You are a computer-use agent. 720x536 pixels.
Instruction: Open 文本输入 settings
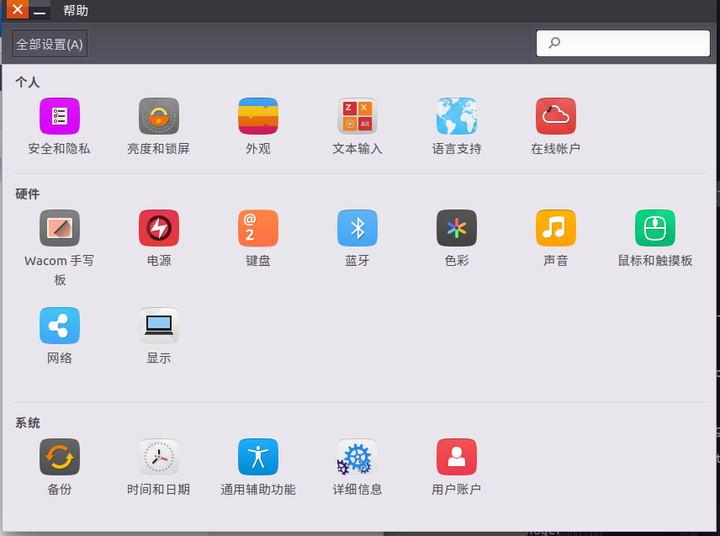(357, 116)
